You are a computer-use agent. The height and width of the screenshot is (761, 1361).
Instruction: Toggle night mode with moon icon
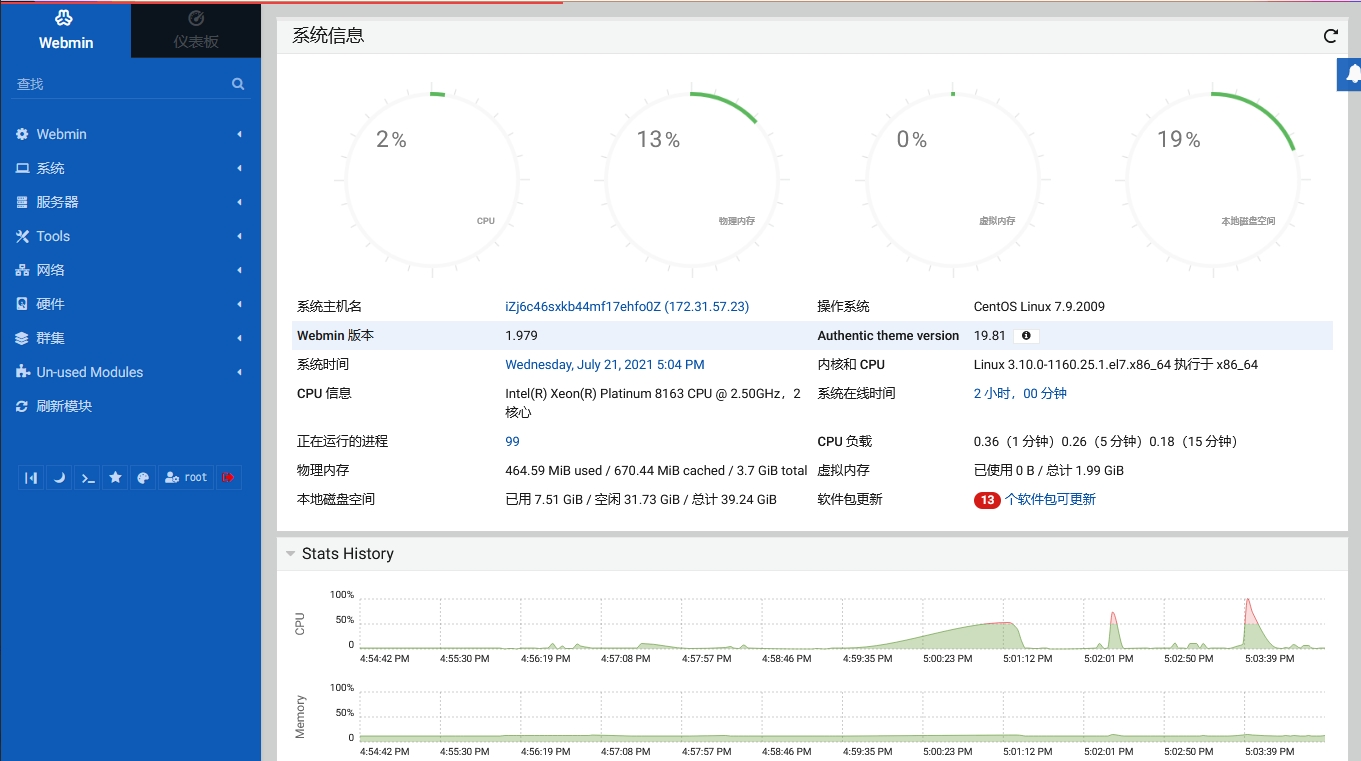pyautogui.click(x=60, y=478)
